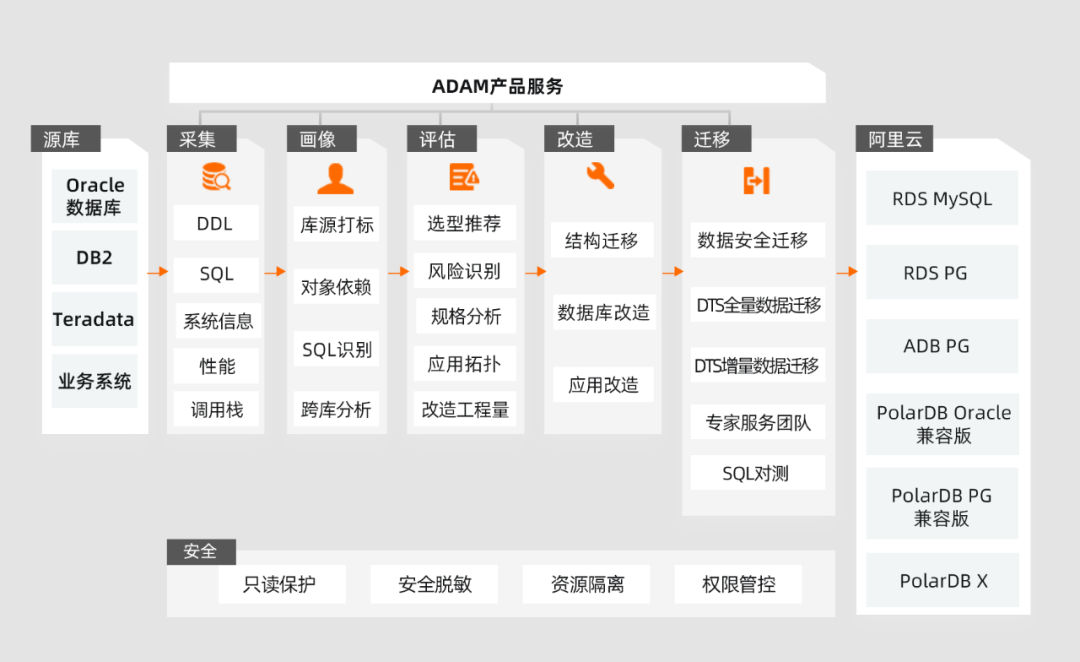Click the SQL识别 item
Viewport: 1080px width, 662px height.
pos(336,349)
